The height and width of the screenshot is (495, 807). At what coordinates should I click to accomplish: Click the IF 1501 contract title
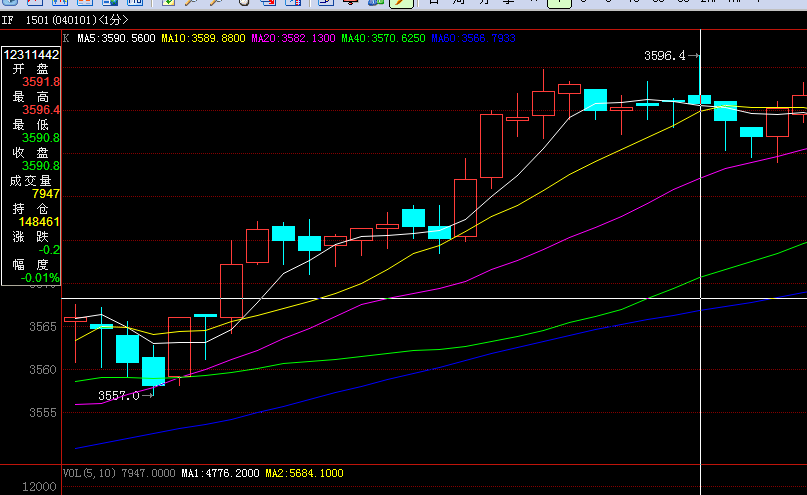tap(65, 20)
